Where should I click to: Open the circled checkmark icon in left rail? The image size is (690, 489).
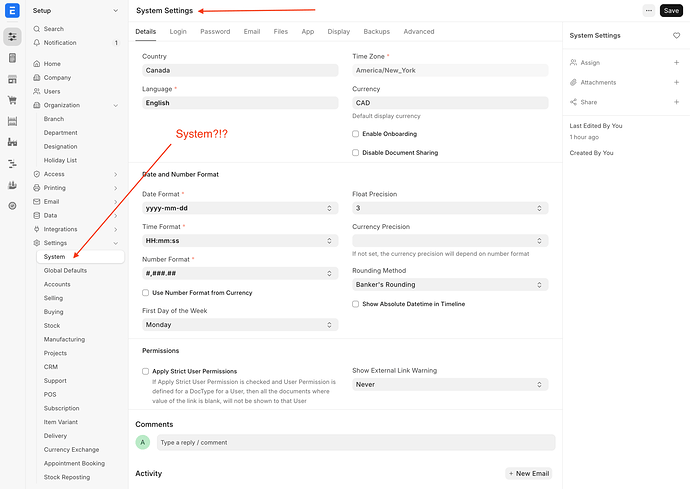pyautogui.click(x=12, y=206)
